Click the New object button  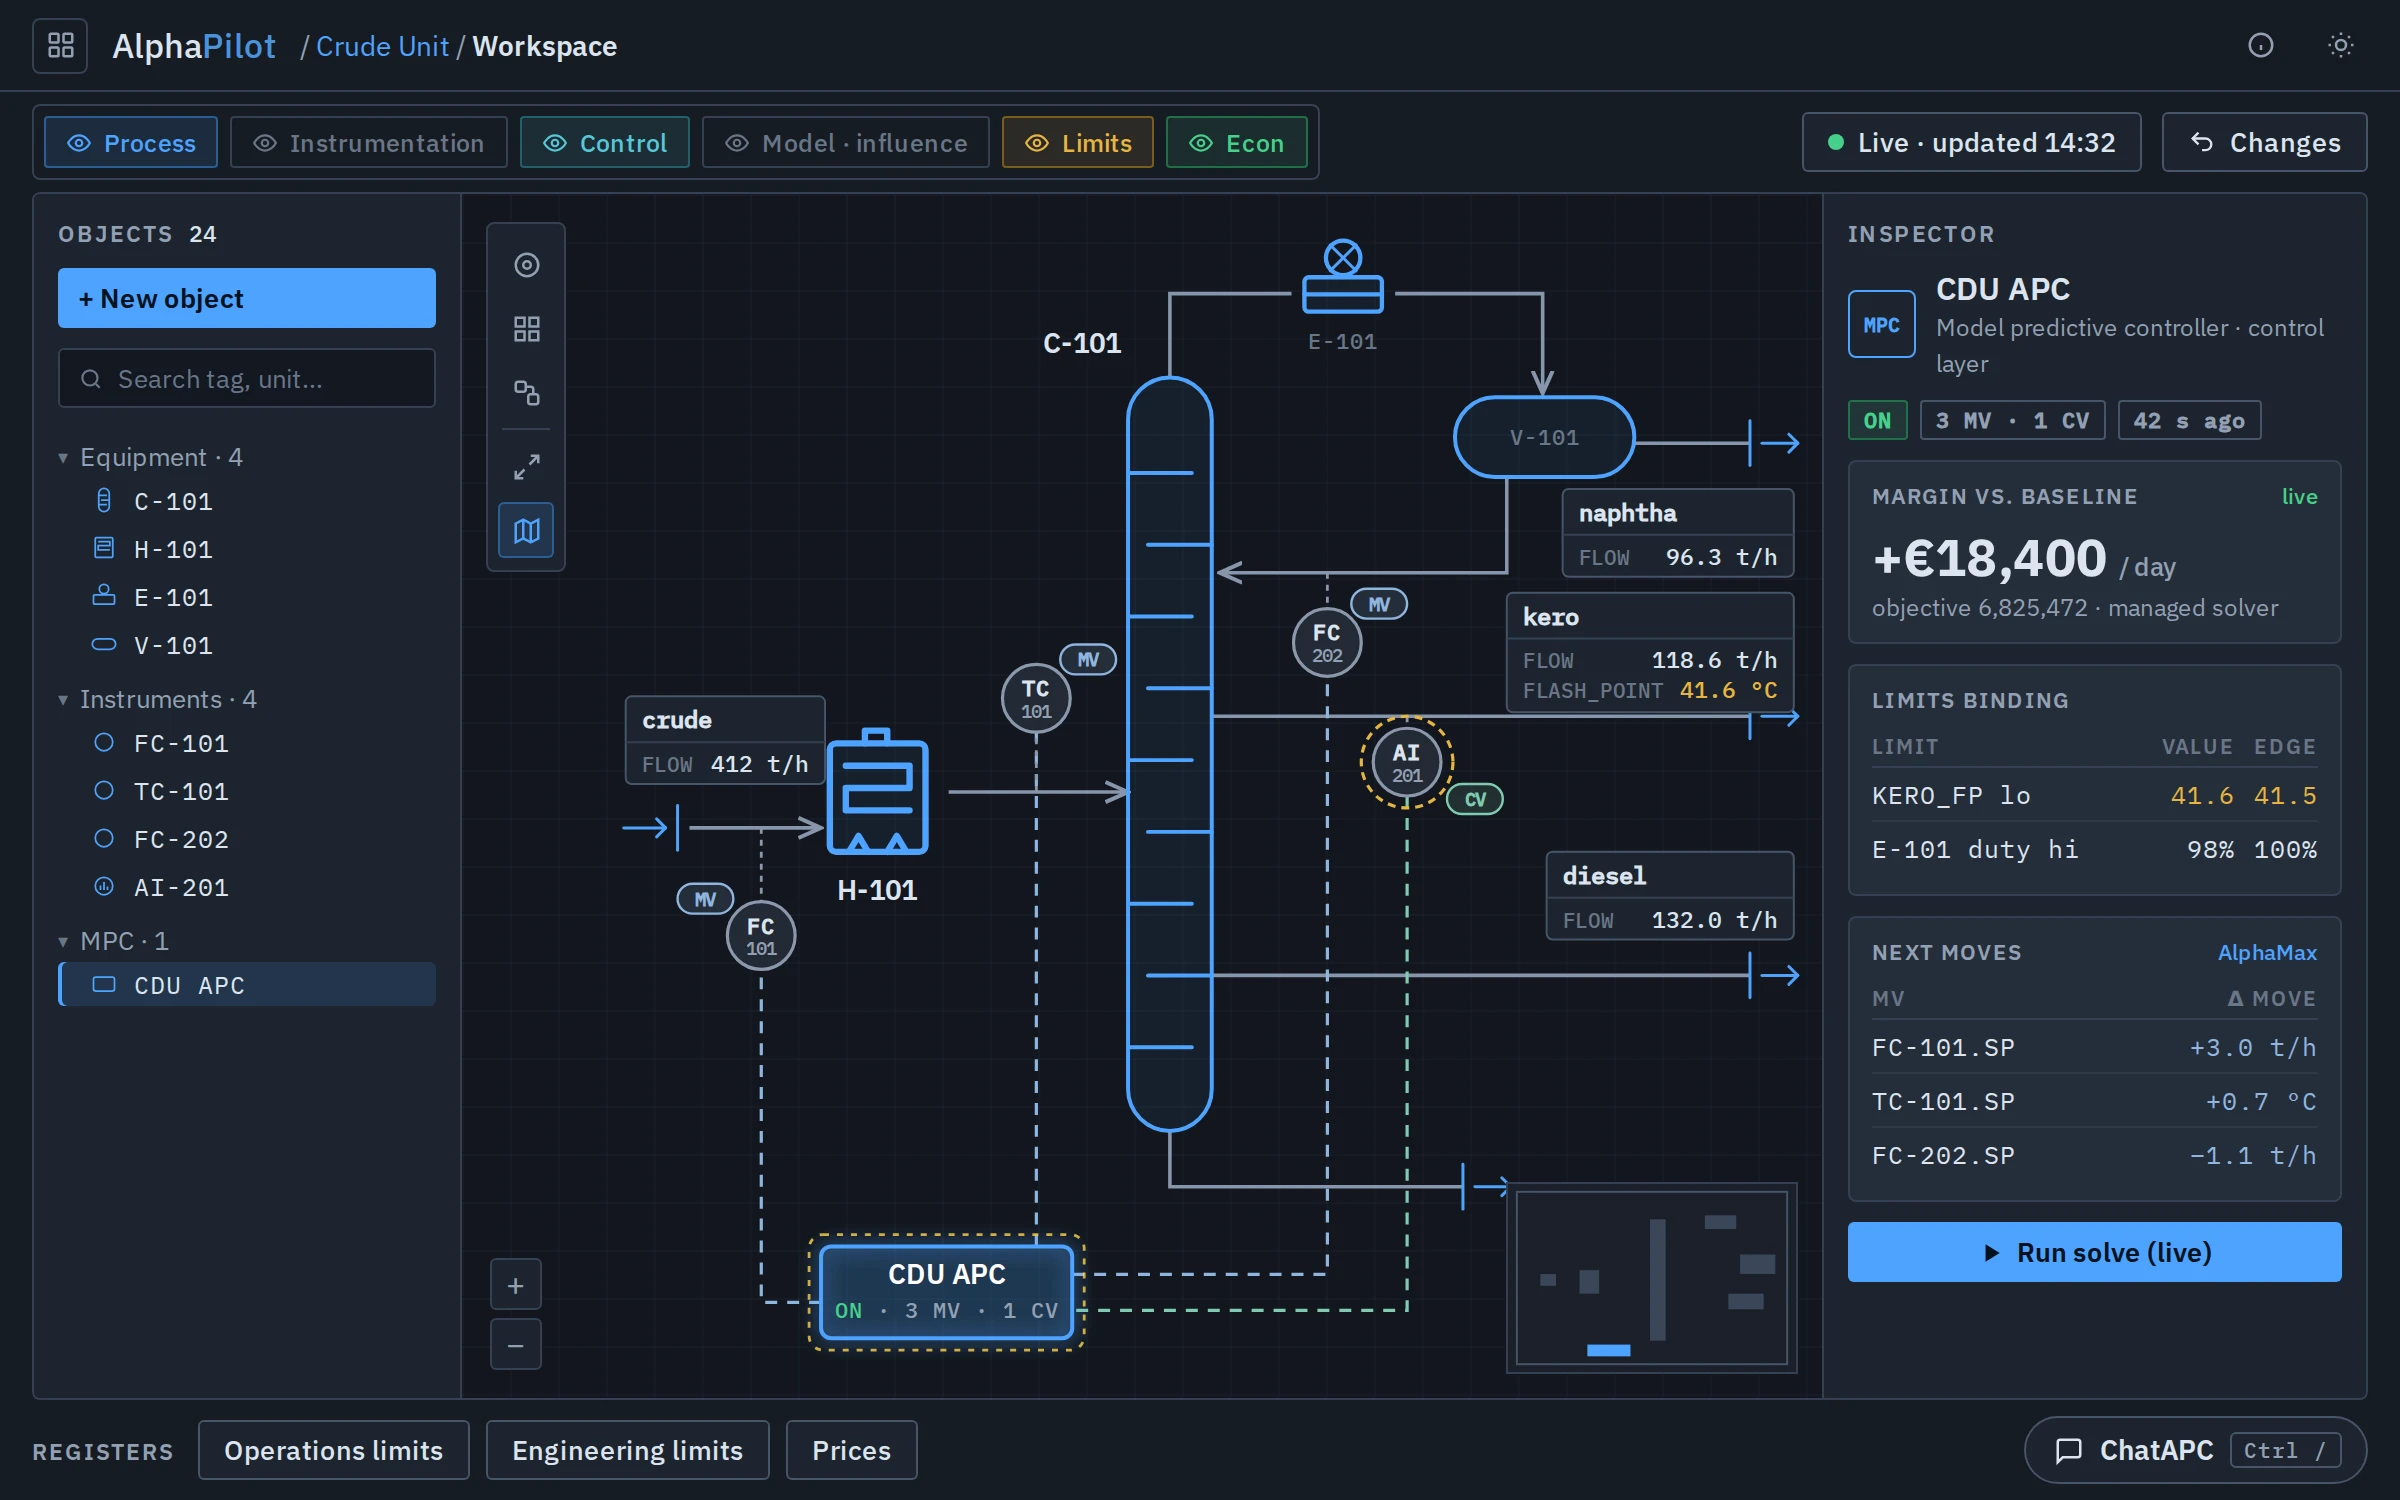247,298
